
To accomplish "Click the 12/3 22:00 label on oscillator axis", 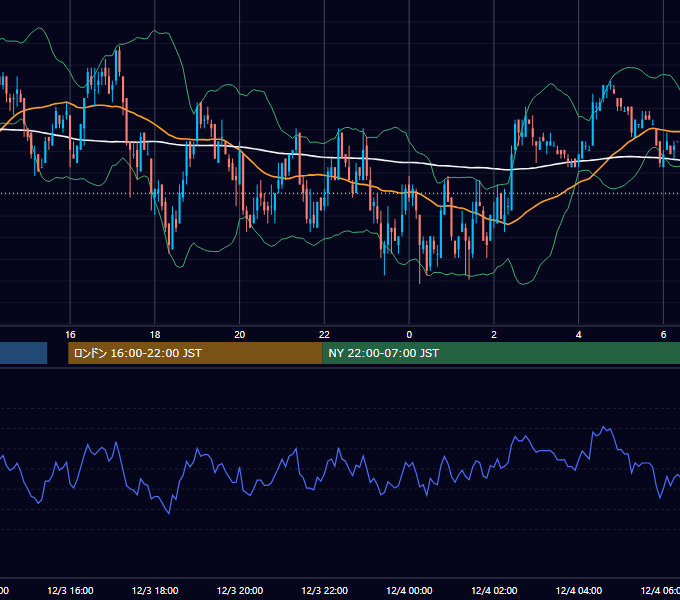I will coord(324,591).
